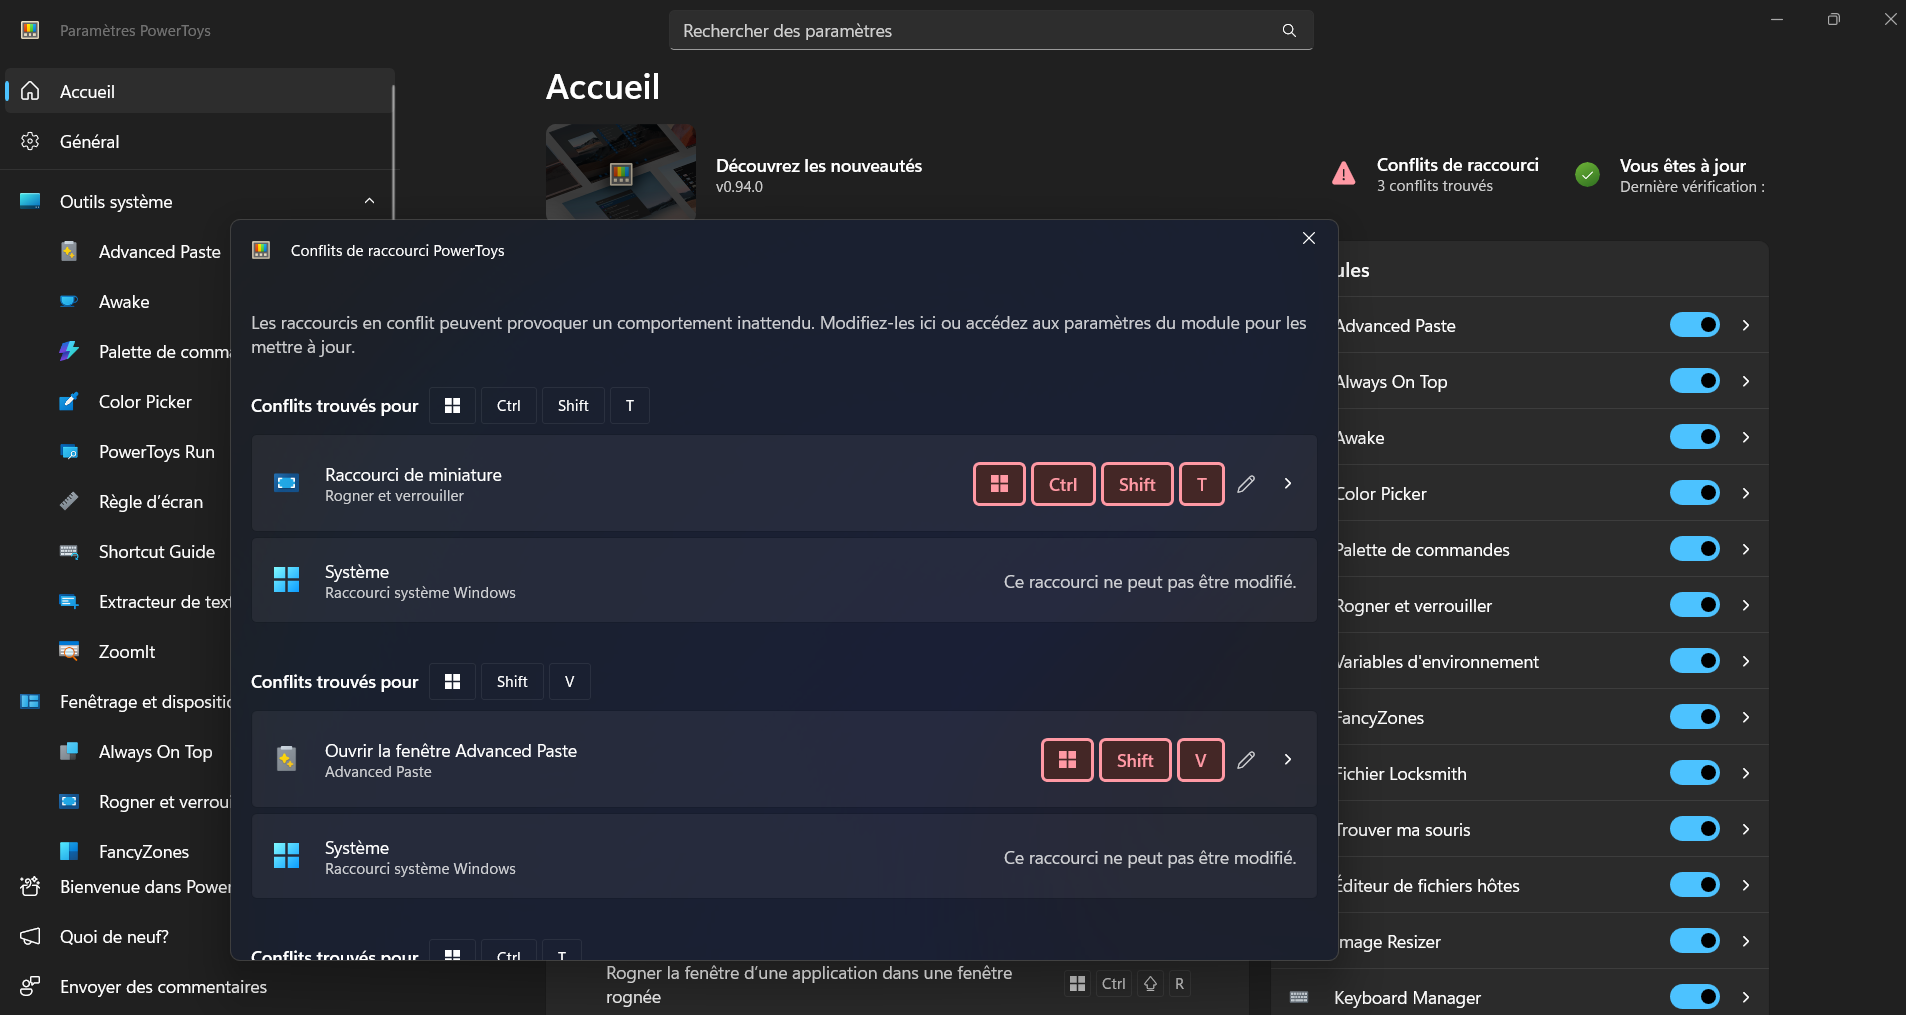Close the Conflits de raccourci dialog
Viewport: 1906px width, 1015px height.
[x=1309, y=238]
